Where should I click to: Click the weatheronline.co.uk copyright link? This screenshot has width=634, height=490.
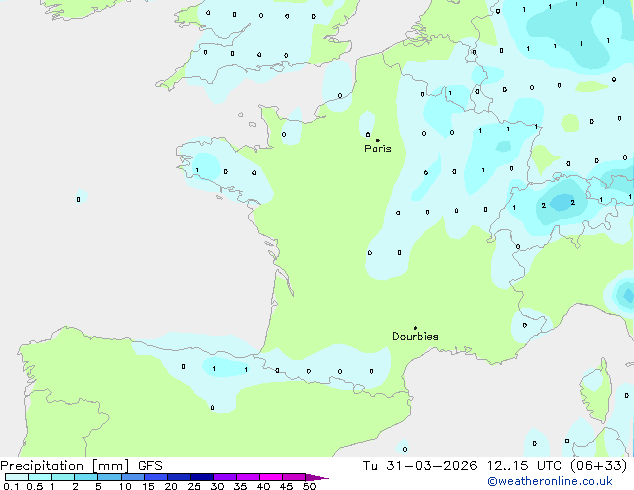point(550,481)
